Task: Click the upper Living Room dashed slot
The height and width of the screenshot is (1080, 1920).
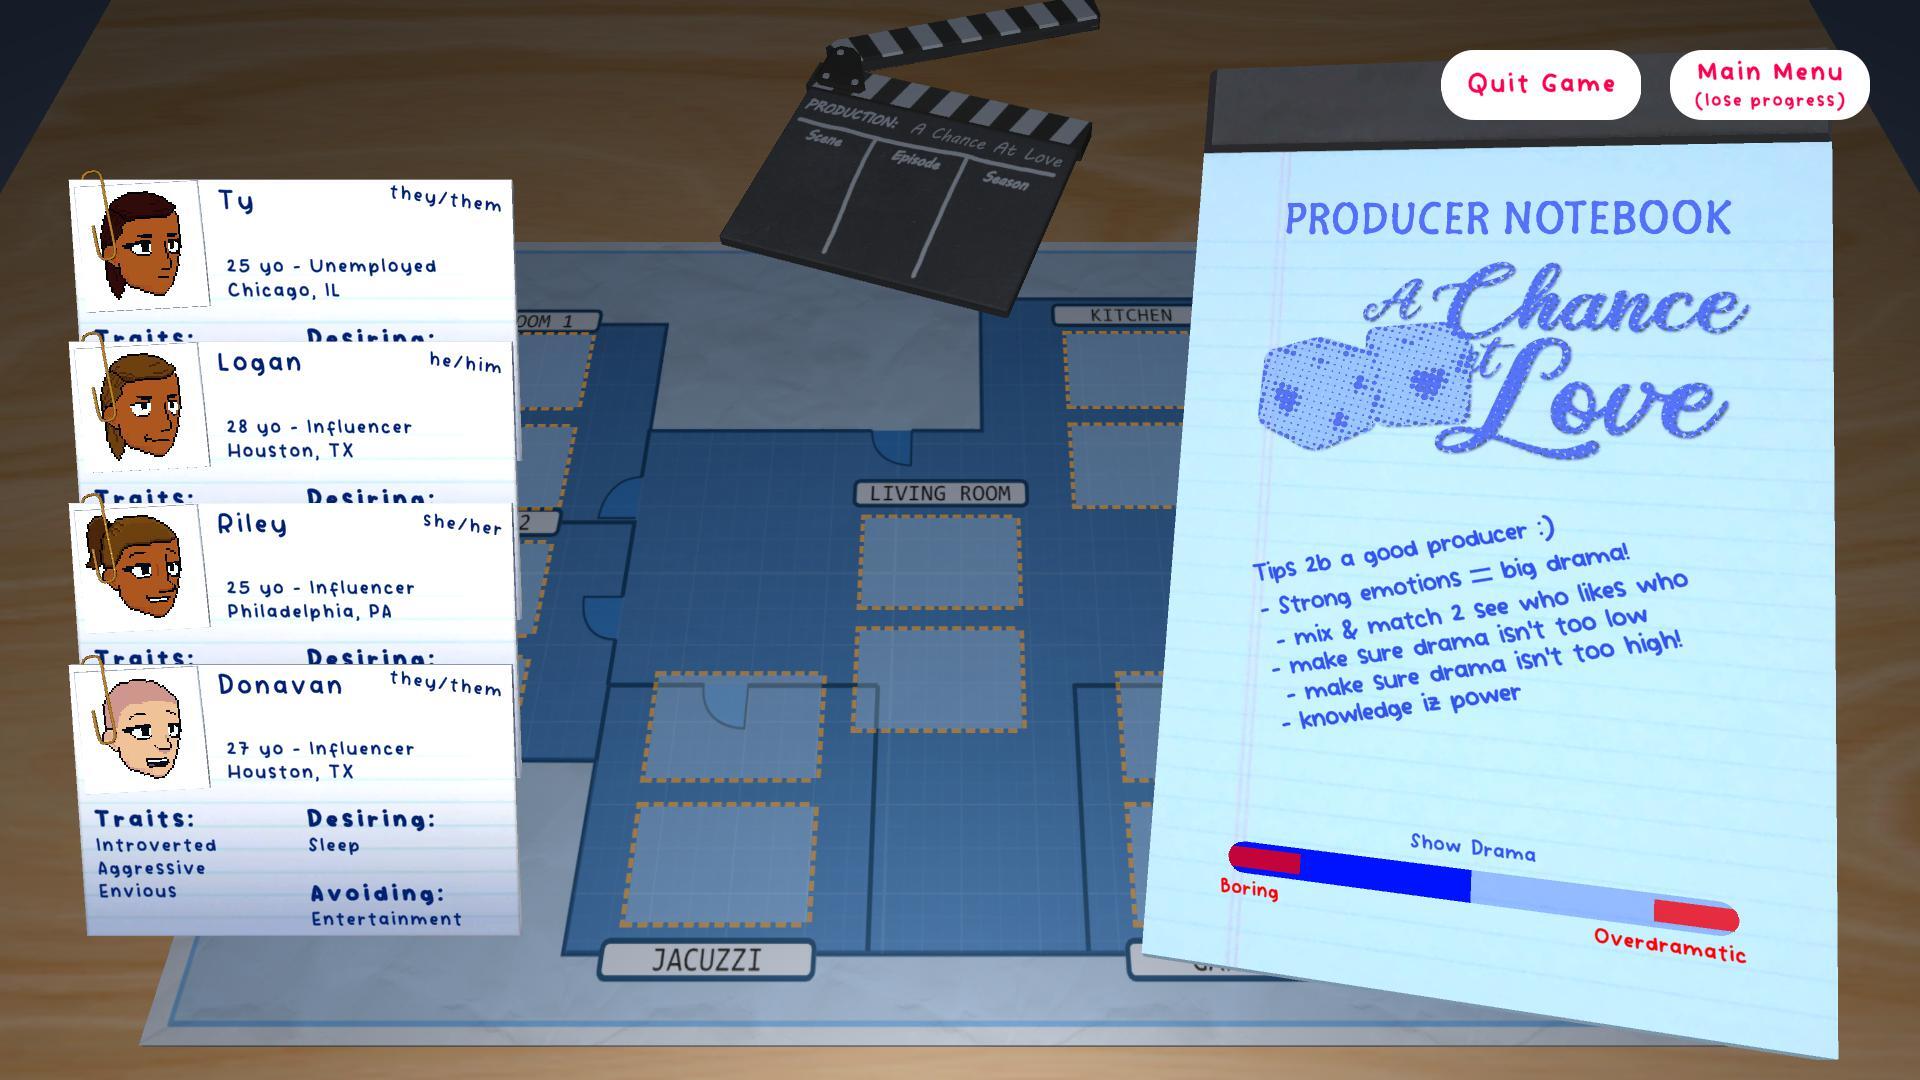Action: (x=940, y=562)
